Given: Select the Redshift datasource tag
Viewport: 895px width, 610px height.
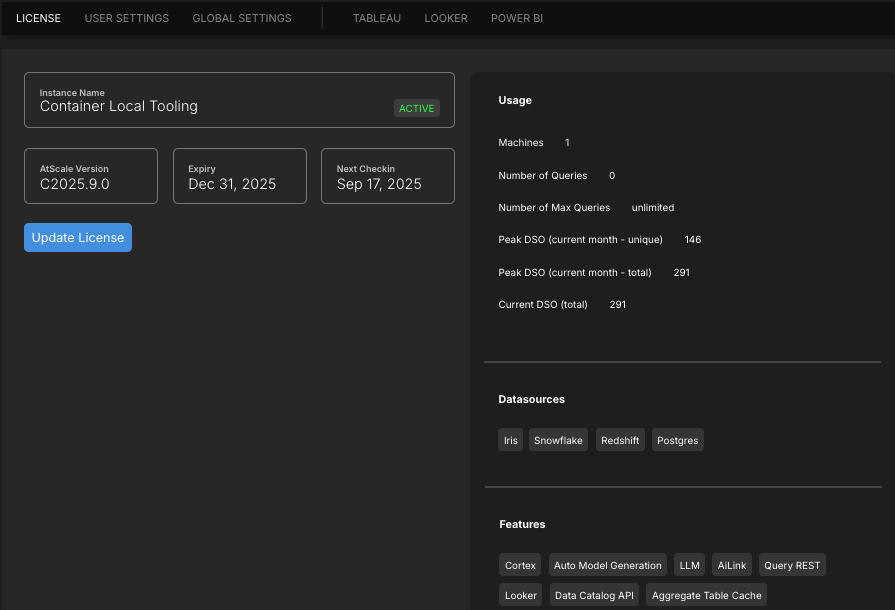Looking at the screenshot, I should pyautogui.click(x=620, y=441).
